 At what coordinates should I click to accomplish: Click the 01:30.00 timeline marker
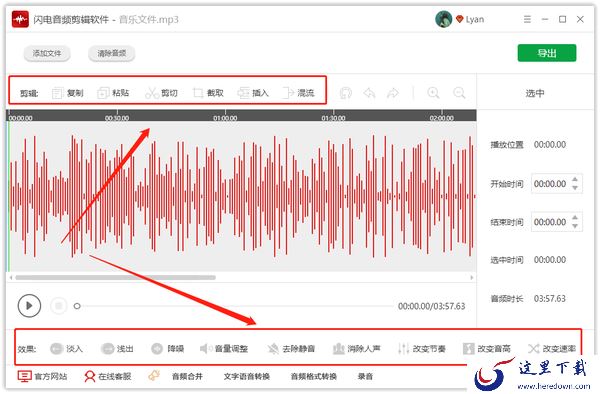333,118
